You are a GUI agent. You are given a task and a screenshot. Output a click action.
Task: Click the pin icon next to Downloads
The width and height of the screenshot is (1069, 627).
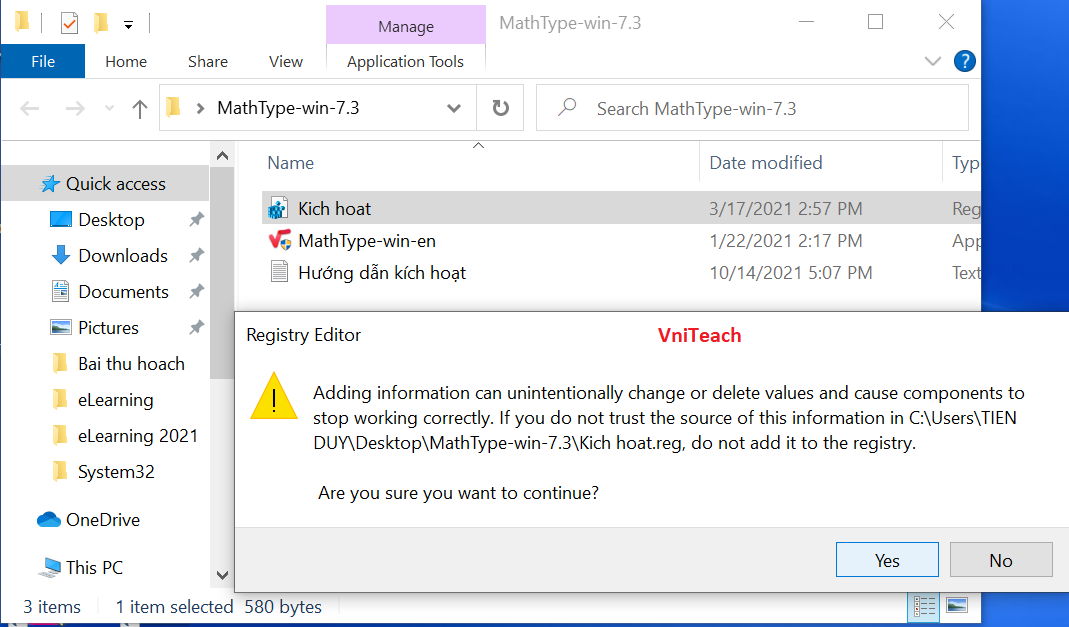196,256
